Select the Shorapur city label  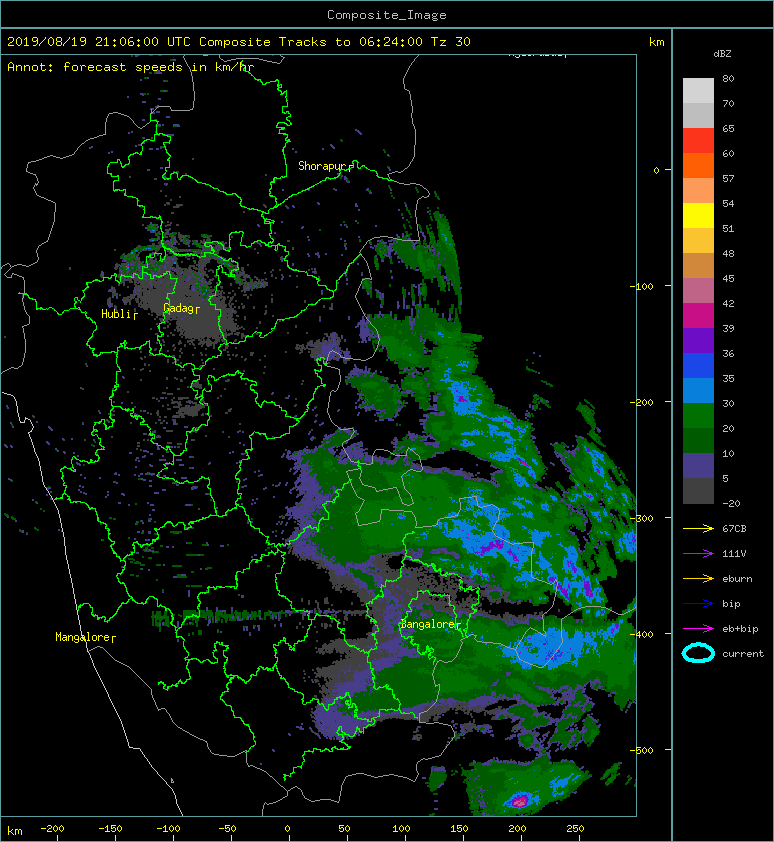[321, 166]
